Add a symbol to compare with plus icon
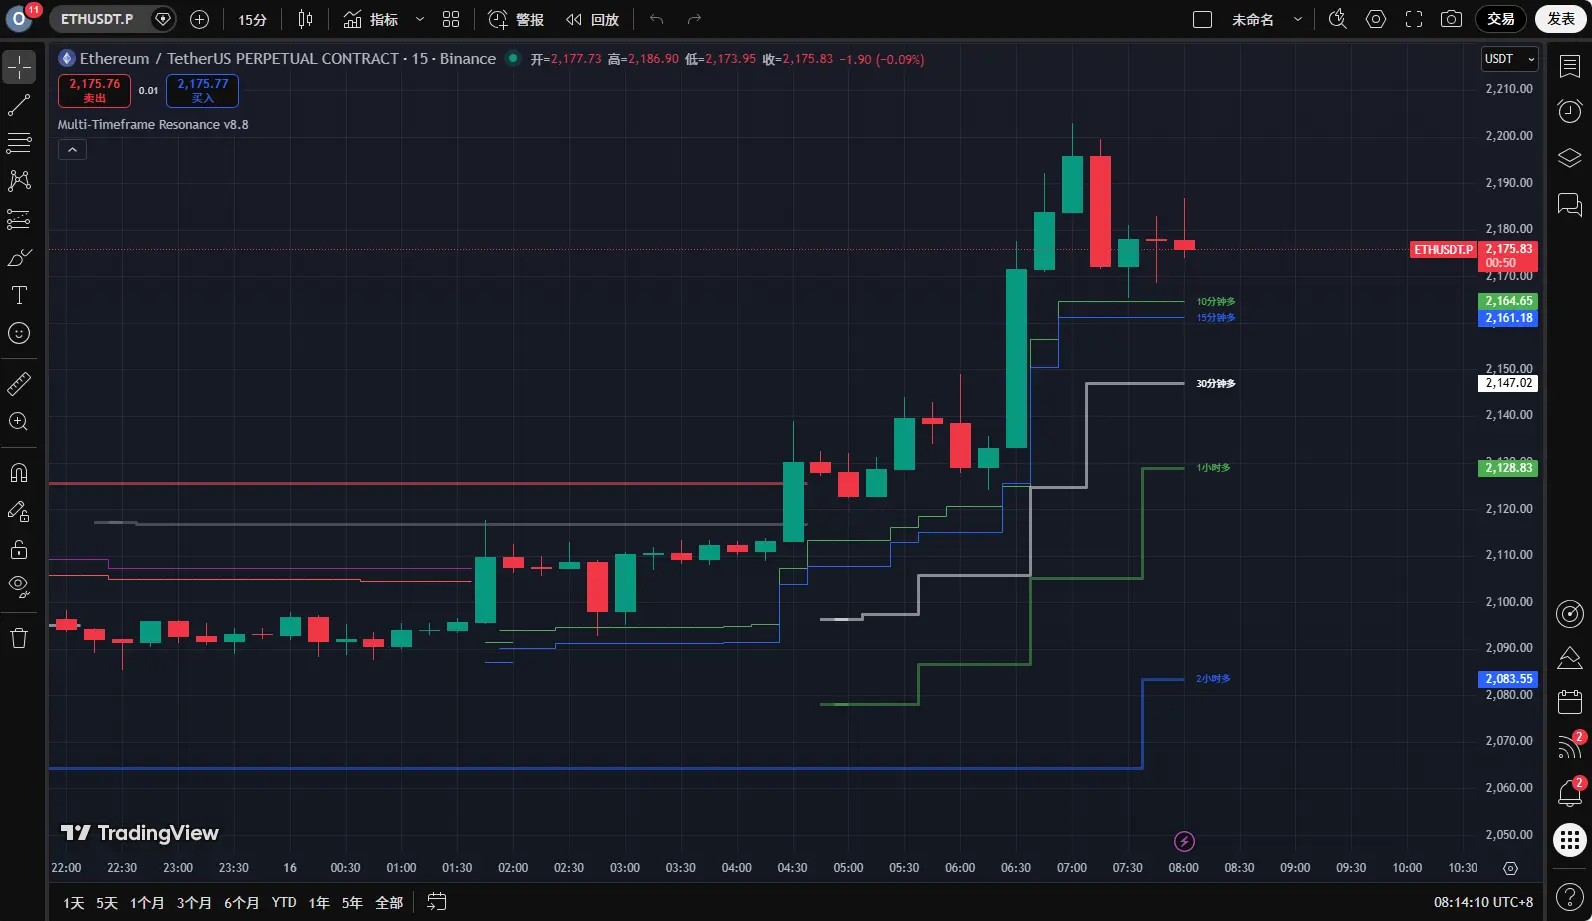Screen dimensions: 1592x921 click(199, 19)
